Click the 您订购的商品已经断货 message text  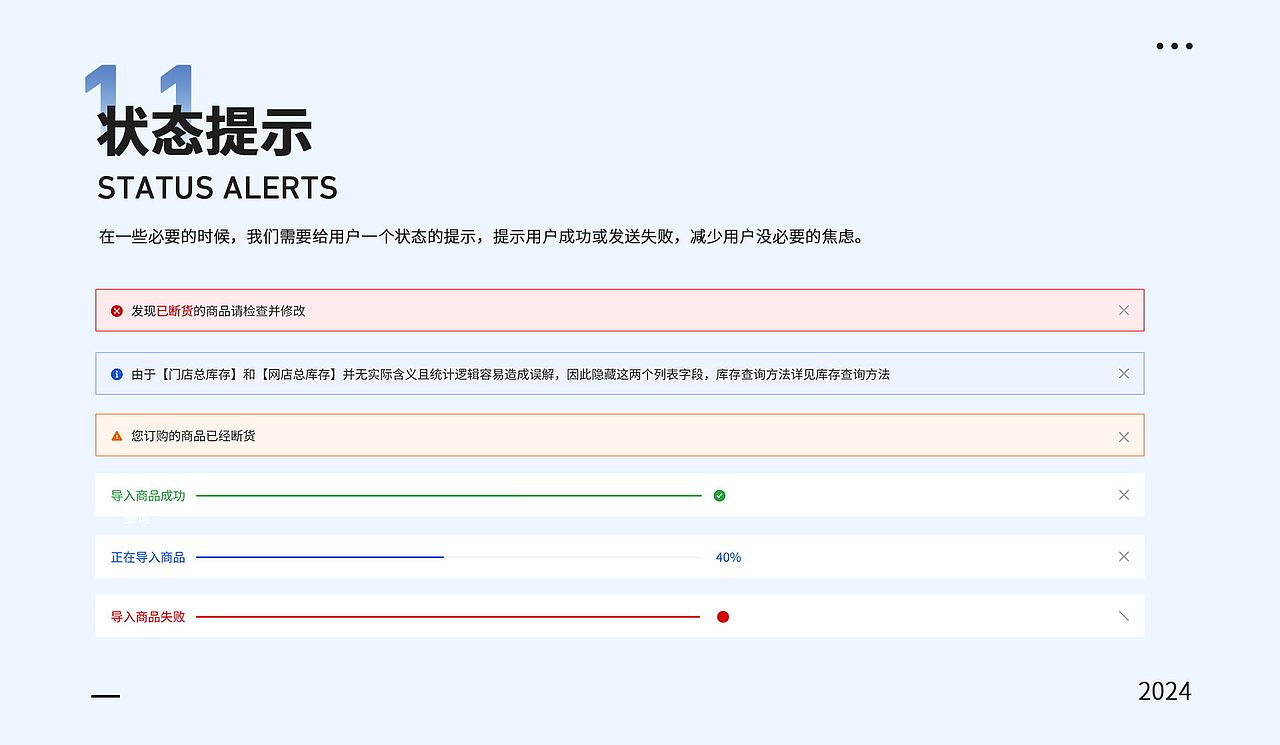point(193,436)
